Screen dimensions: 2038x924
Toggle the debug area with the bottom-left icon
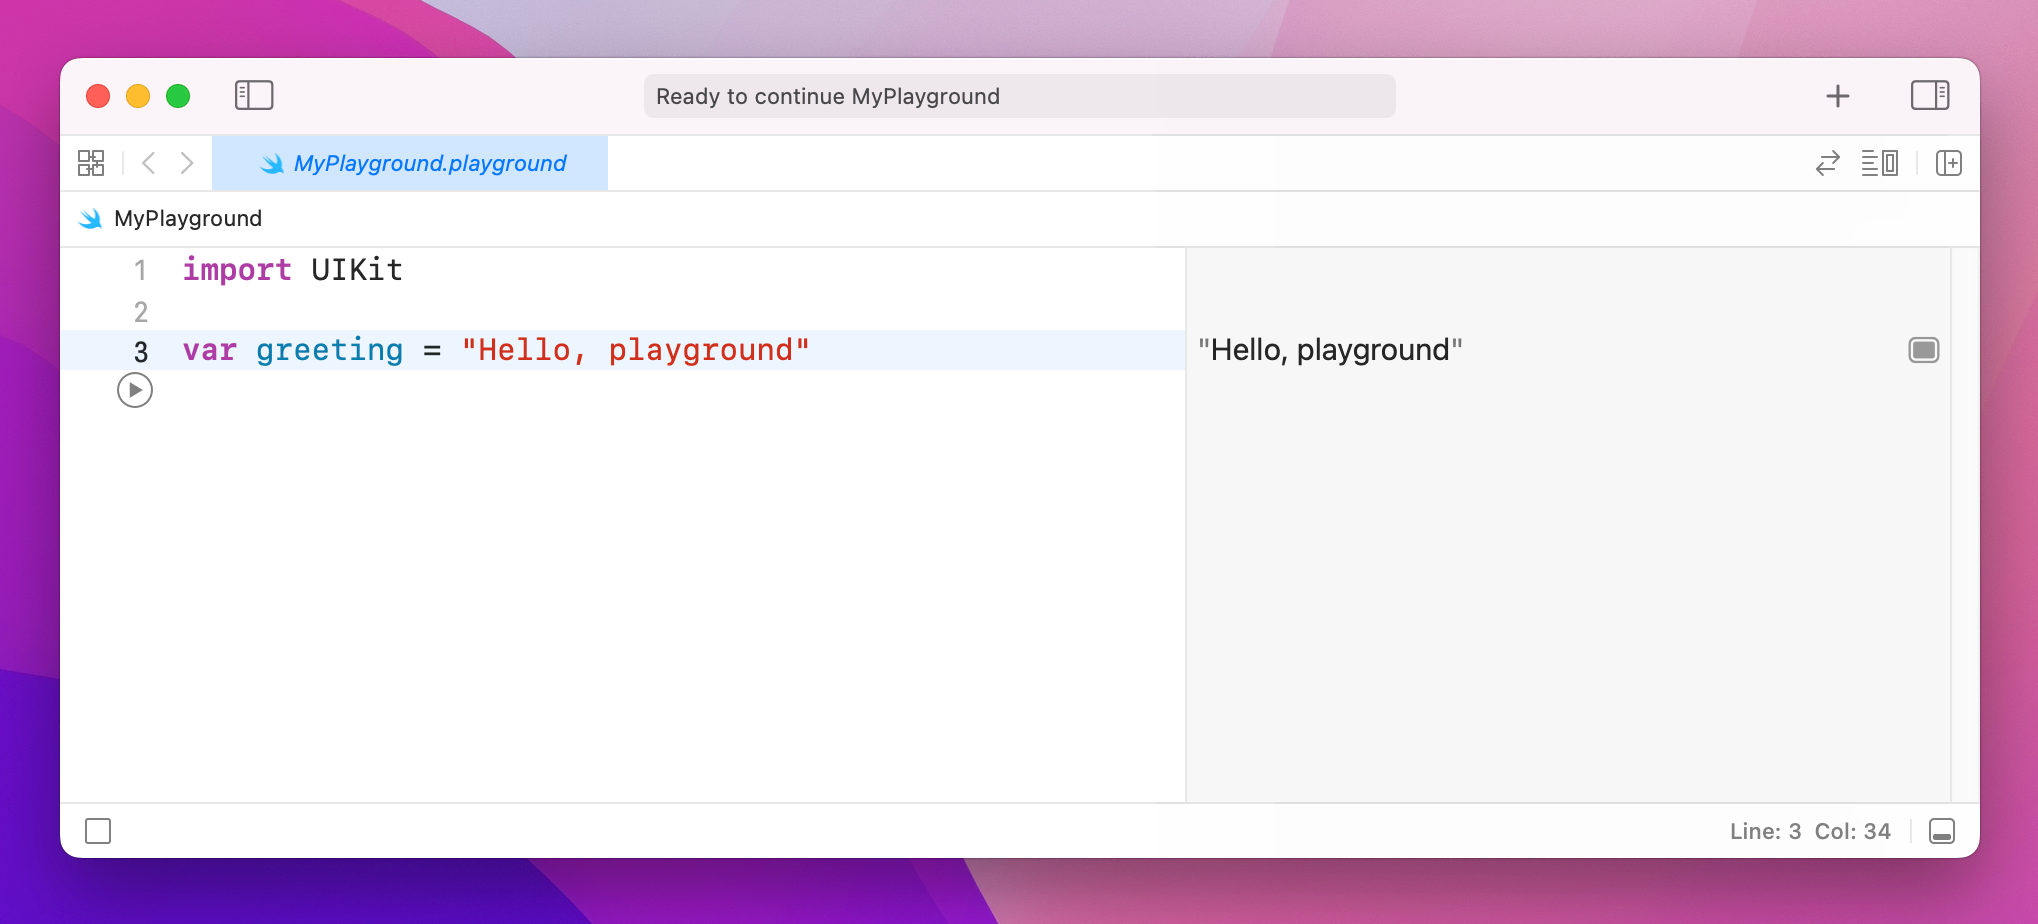point(97,830)
